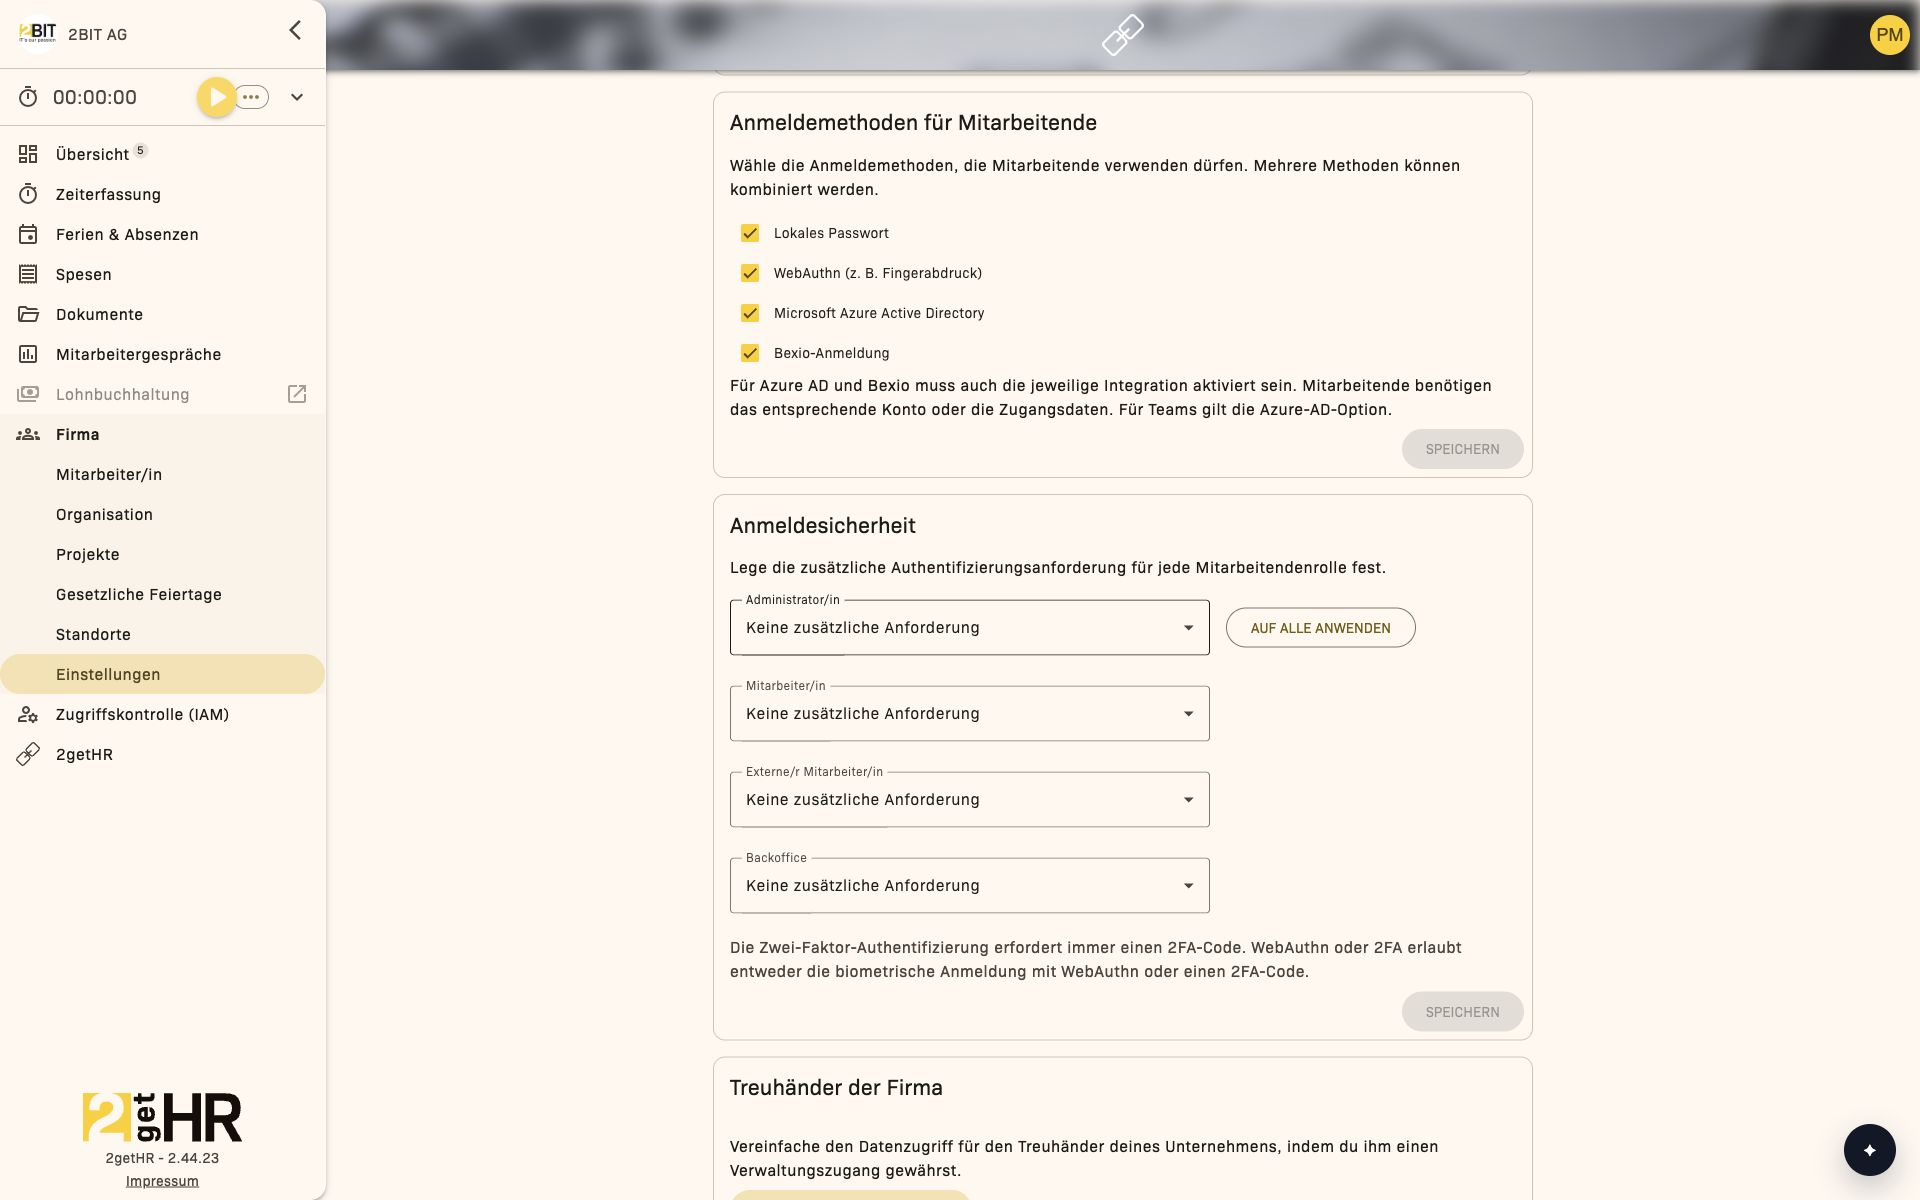This screenshot has height=1200, width=1920.
Task: Open Gesetzliche Feiertage submenu item
Action: point(162,594)
